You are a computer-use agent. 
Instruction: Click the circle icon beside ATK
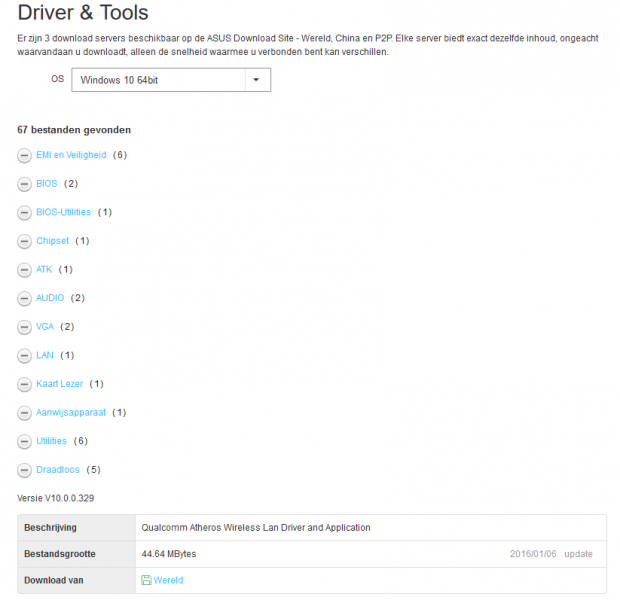click(x=24, y=269)
